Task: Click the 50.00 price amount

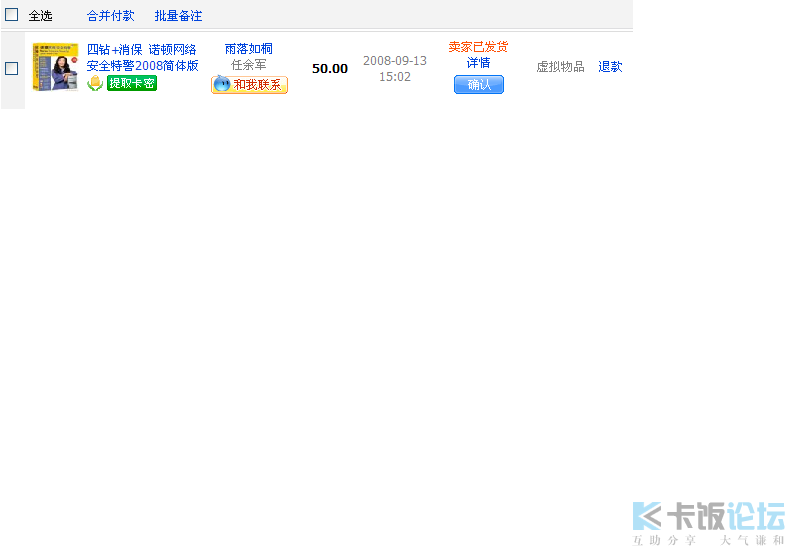Action: pyautogui.click(x=330, y=69)
